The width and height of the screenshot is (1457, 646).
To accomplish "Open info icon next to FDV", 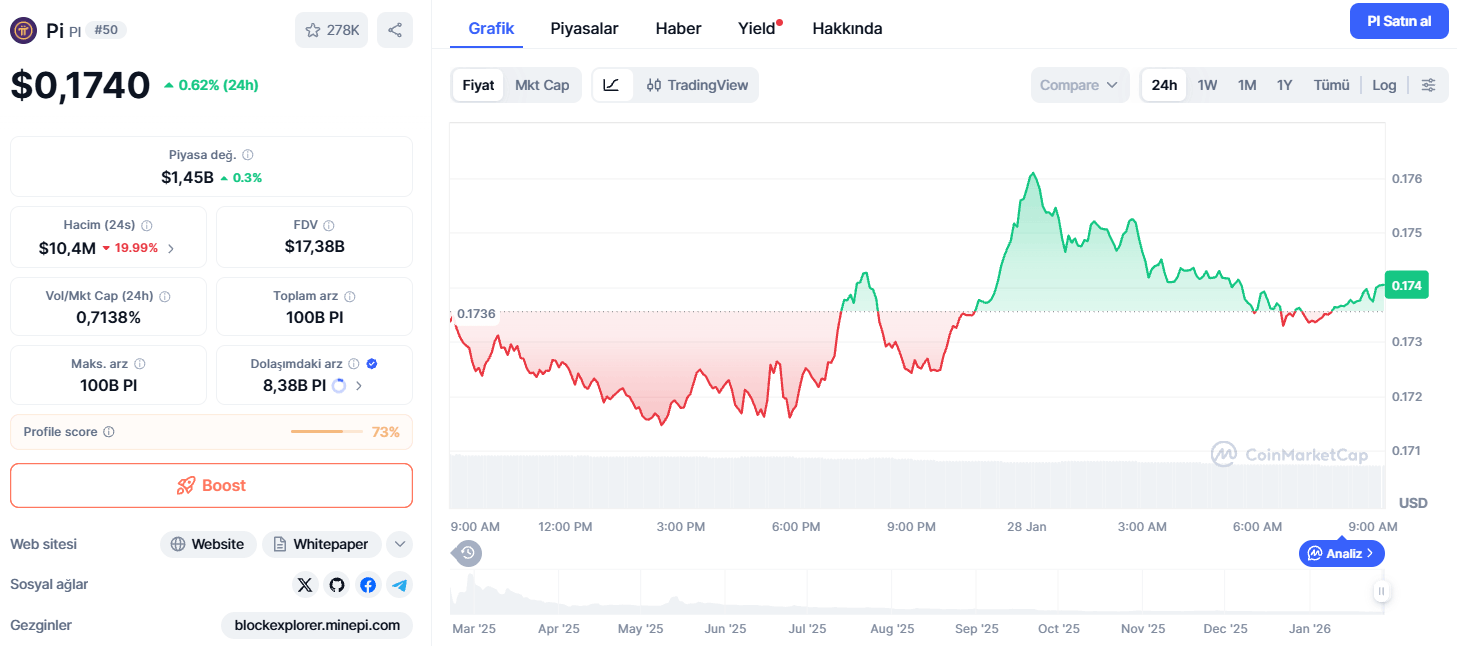I will 329,226.
